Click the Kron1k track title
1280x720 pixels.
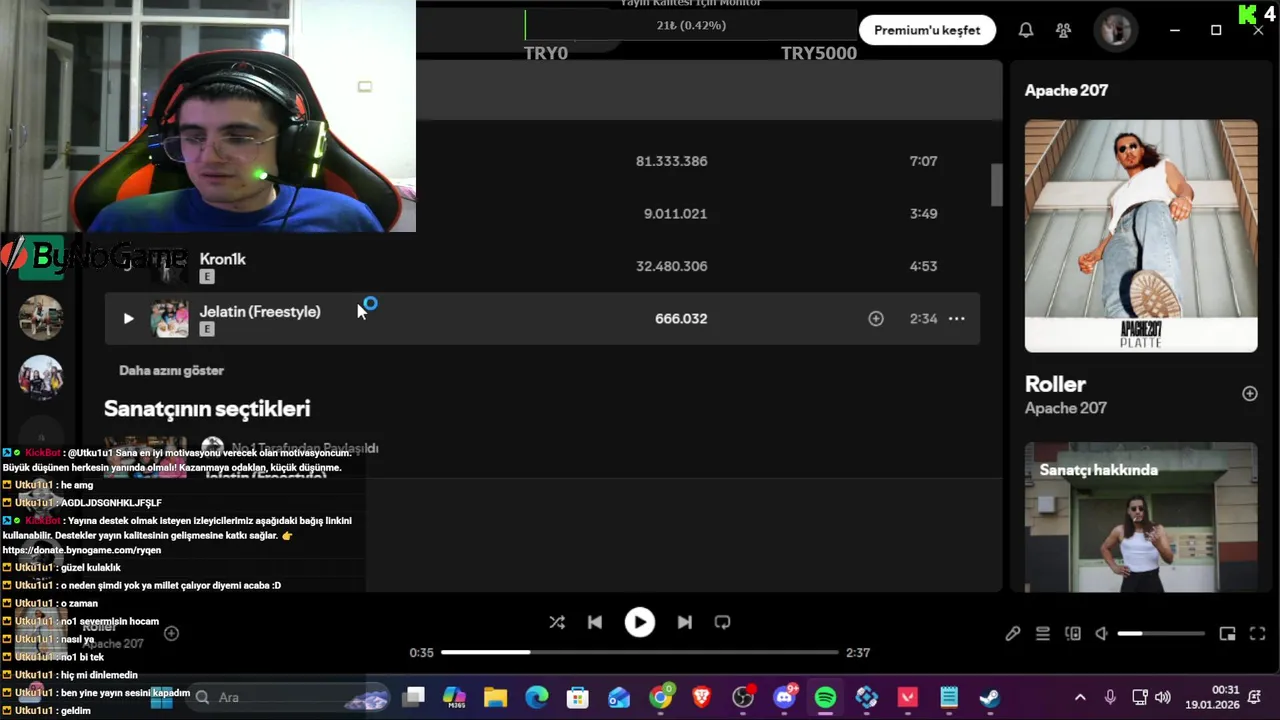coord(222,259)
